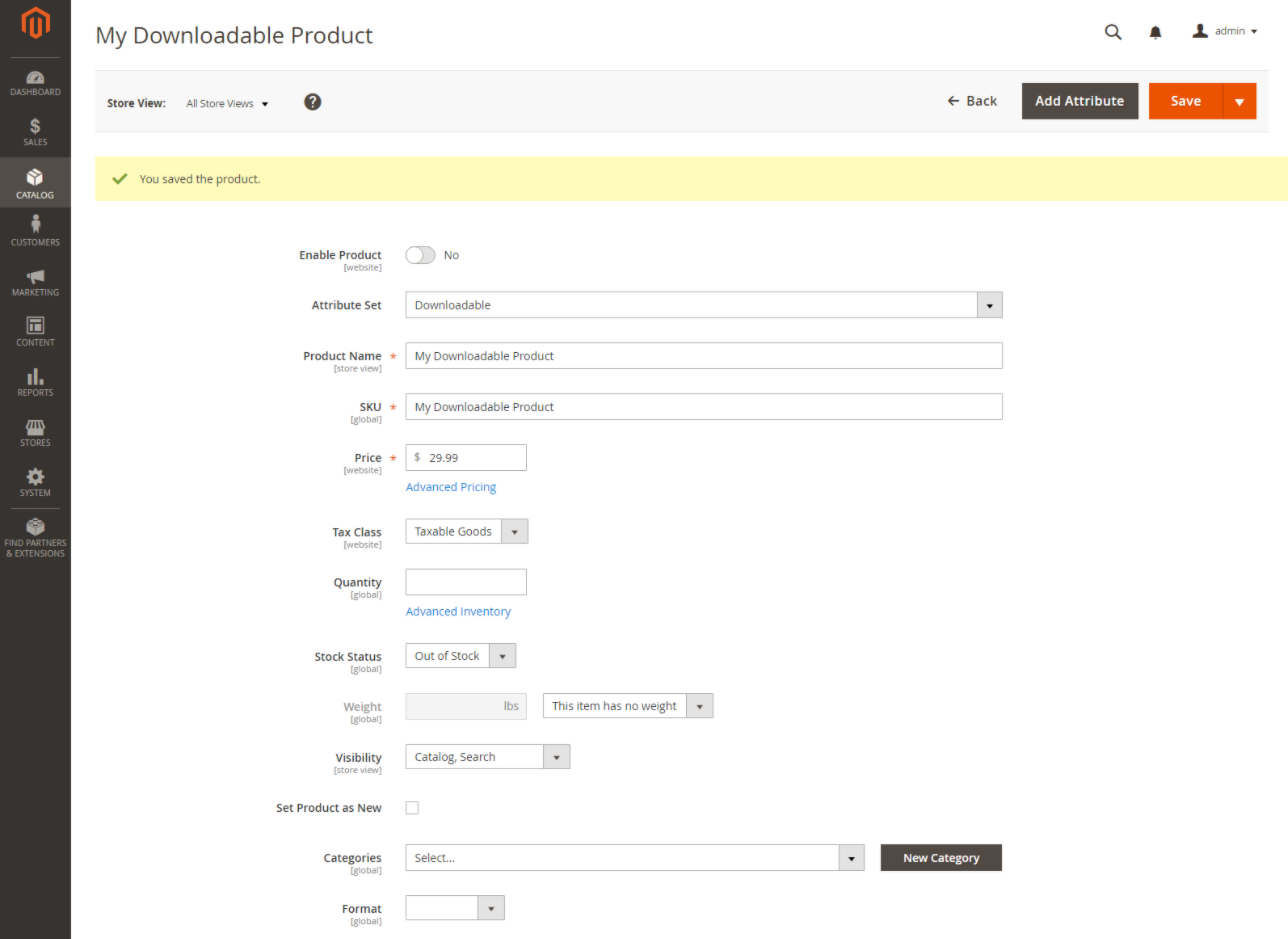Open the Stock Status dropdown

tap(502, 656)
